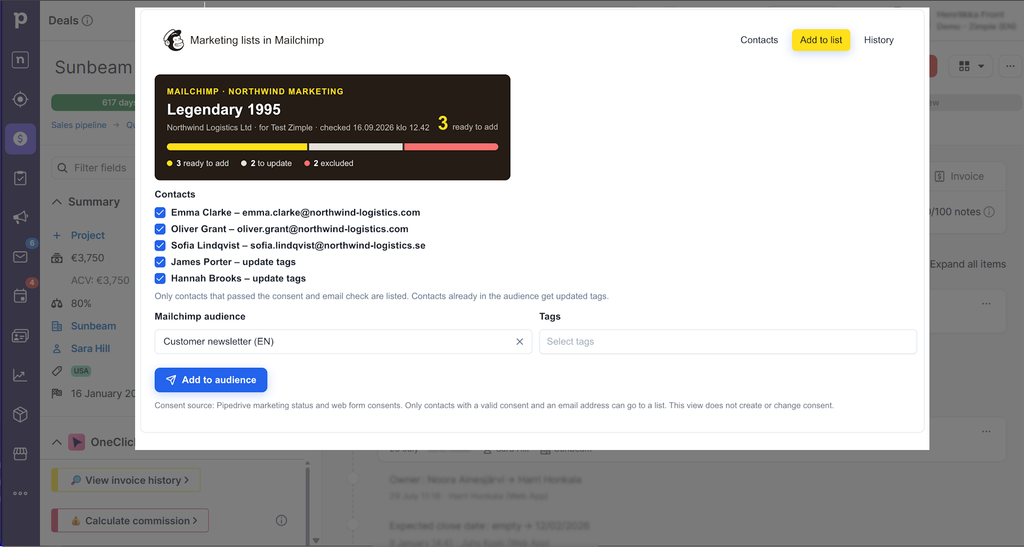Click the €3,750 deal value
Image resolution: width=1024 pixels, height=547 pixels.
[88, 258]
